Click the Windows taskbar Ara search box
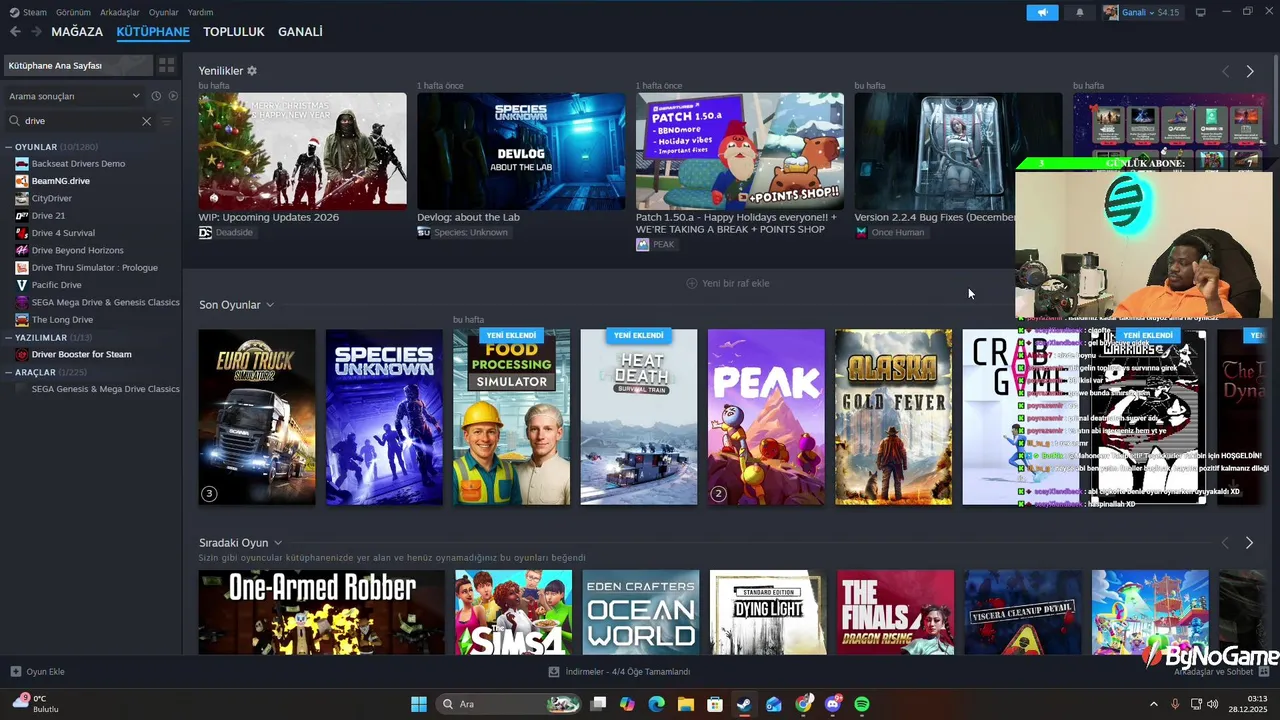The height and width of the screenshot is (720, 1280). coord(510,704)
